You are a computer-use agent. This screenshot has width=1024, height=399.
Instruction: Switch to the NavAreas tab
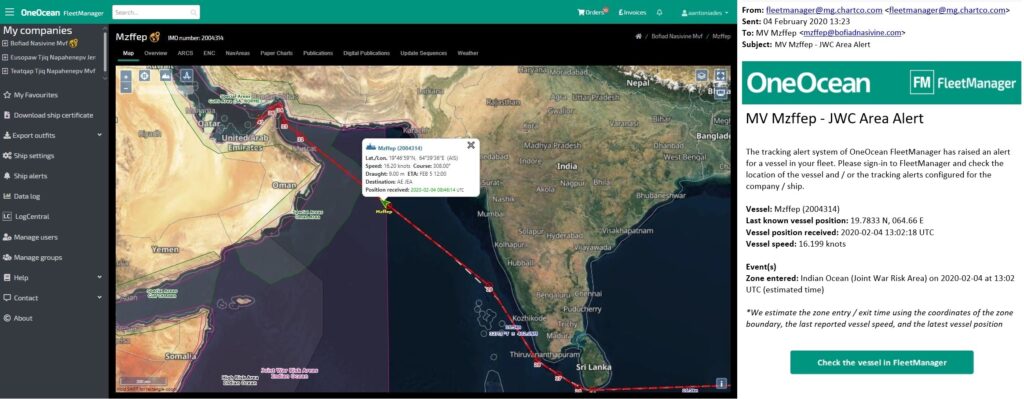coord(237,53)
